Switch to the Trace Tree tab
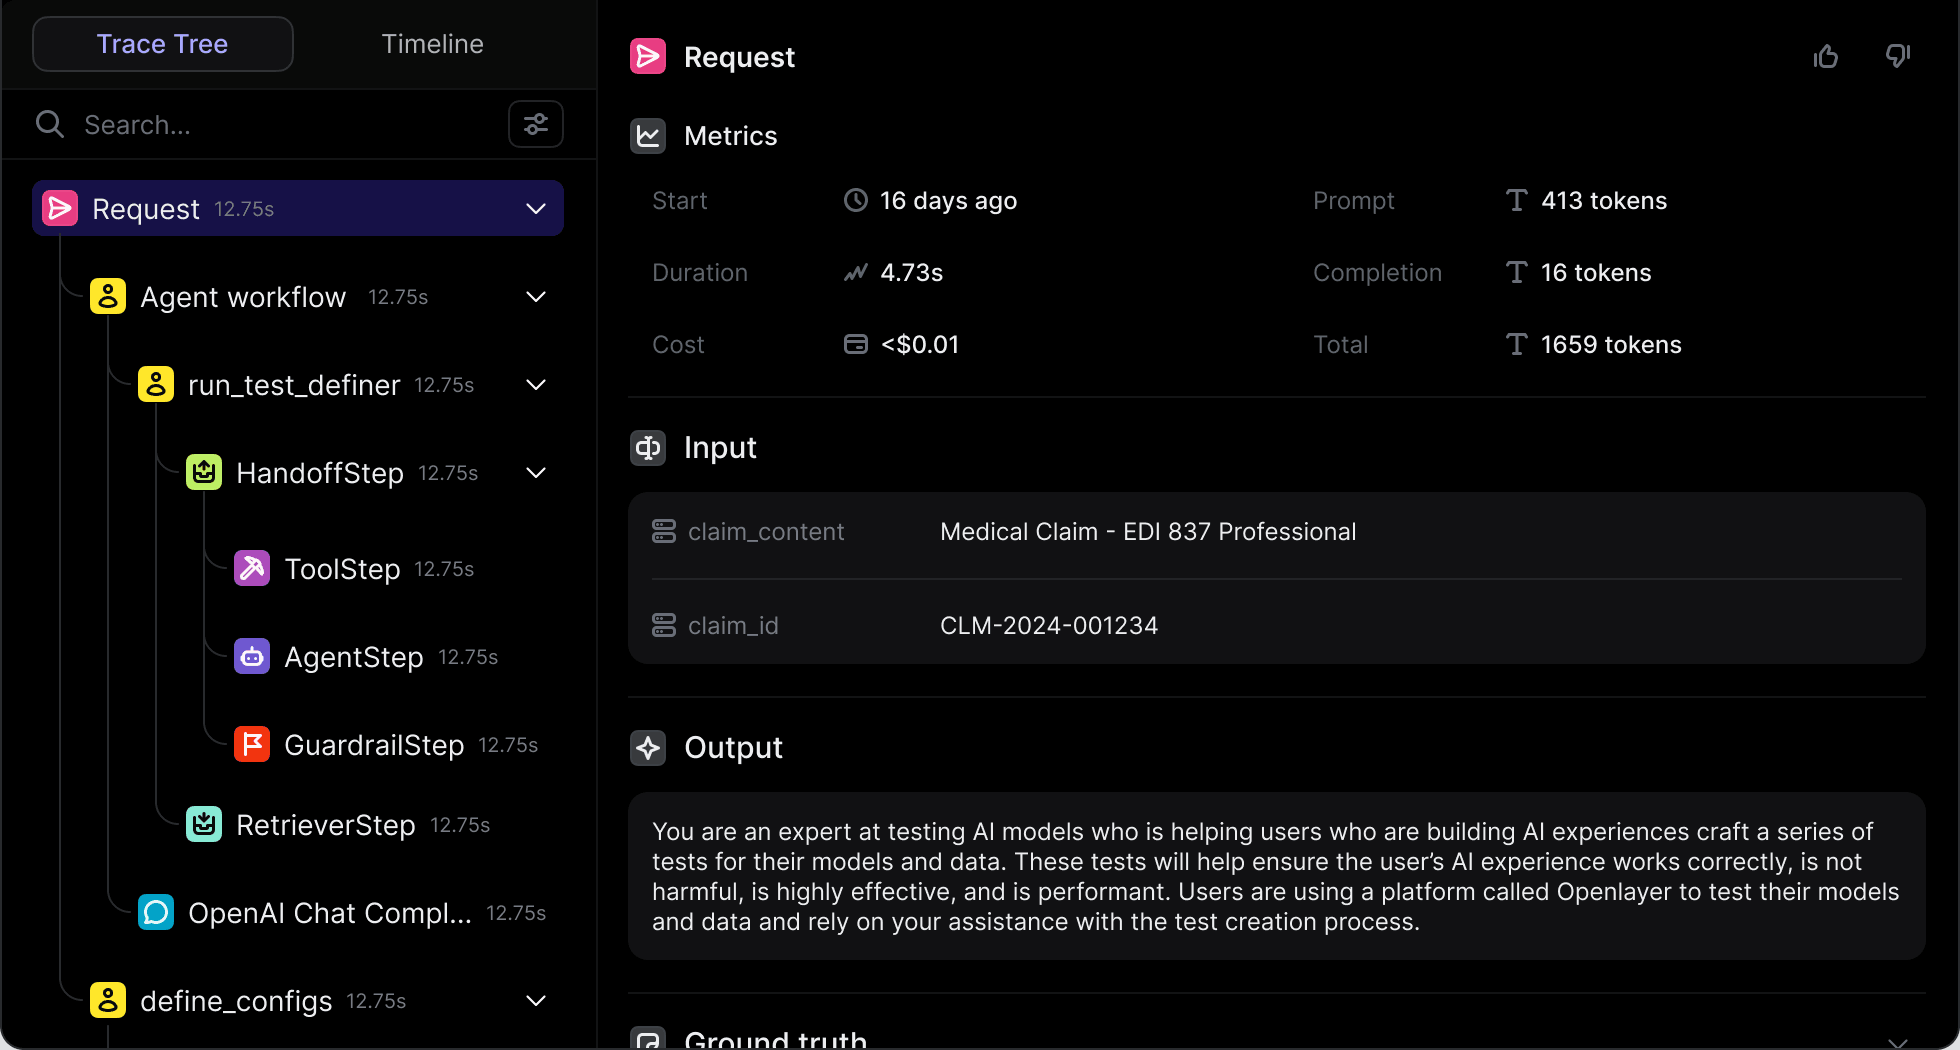Image resolution: width=1960 pixels, height=1050 pixels. click(162, 44)
